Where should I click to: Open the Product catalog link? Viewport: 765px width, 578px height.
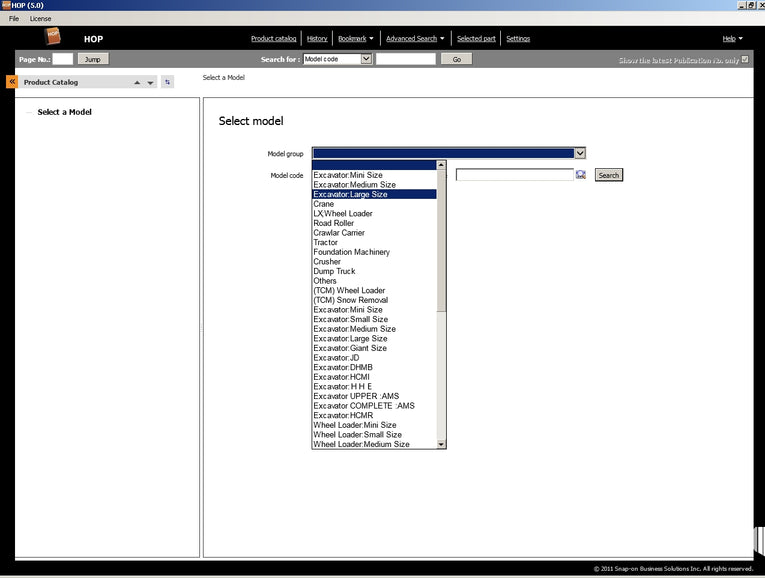[x=273, y=38]
